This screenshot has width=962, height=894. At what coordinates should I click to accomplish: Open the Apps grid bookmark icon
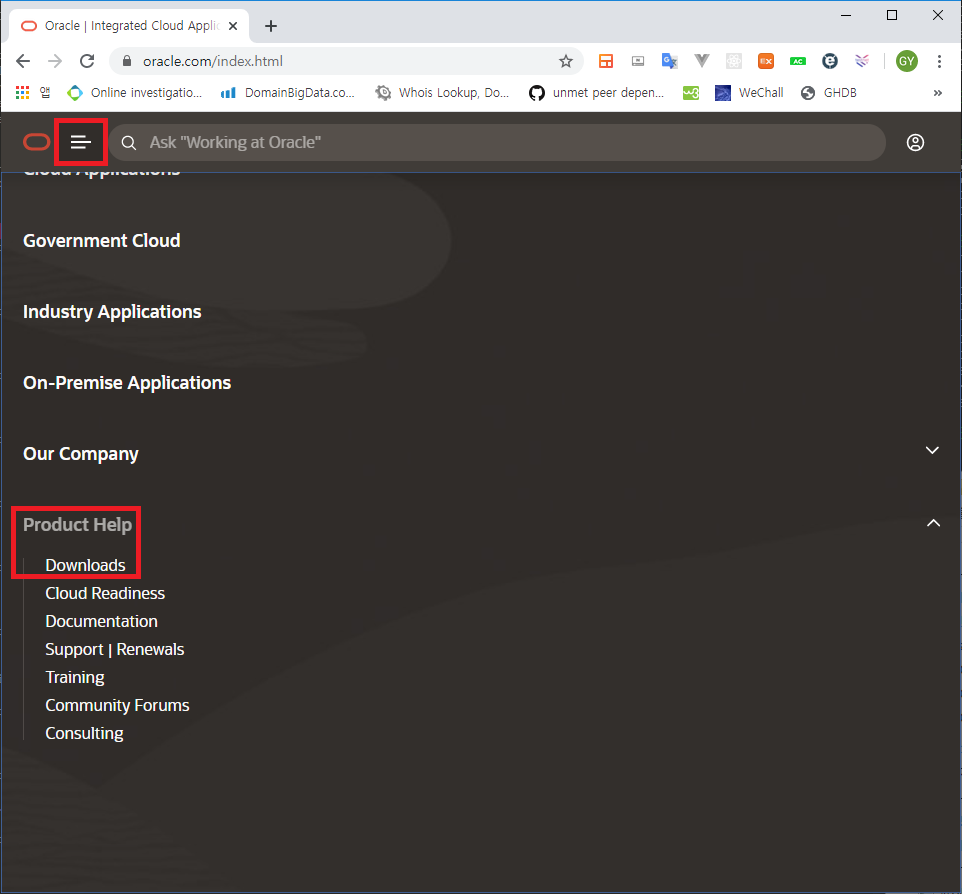(x=23, y=93)
